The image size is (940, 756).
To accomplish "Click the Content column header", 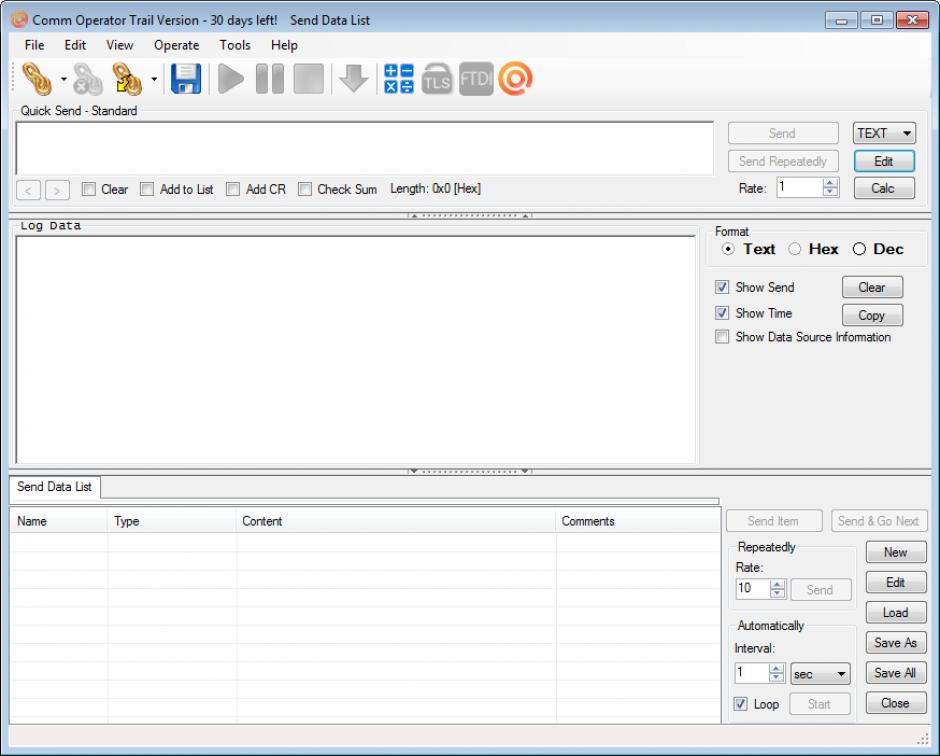I will (x=396, y=521).
